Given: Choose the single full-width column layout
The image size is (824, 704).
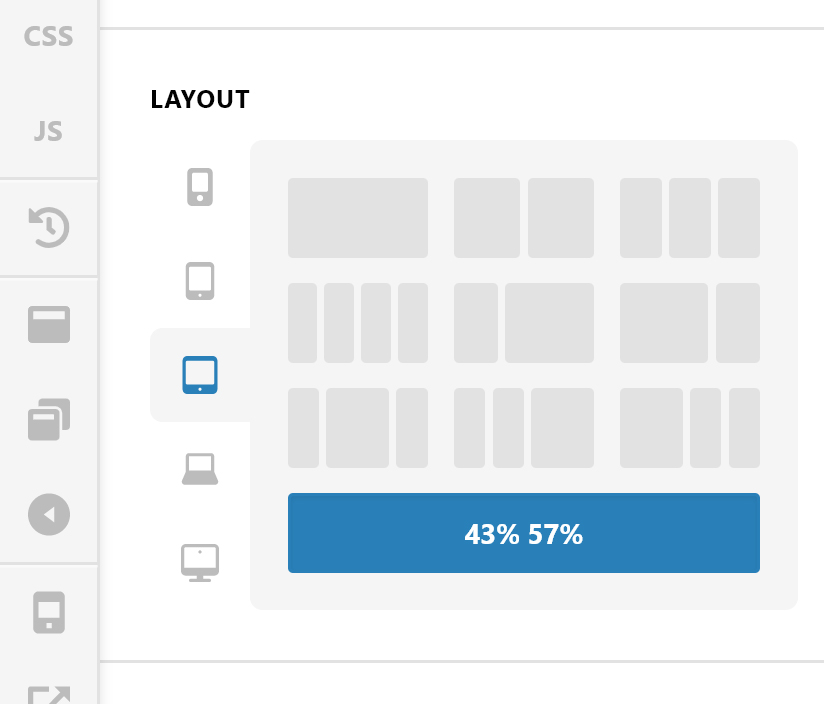Looking at the screenshot, I should [358, 218].
